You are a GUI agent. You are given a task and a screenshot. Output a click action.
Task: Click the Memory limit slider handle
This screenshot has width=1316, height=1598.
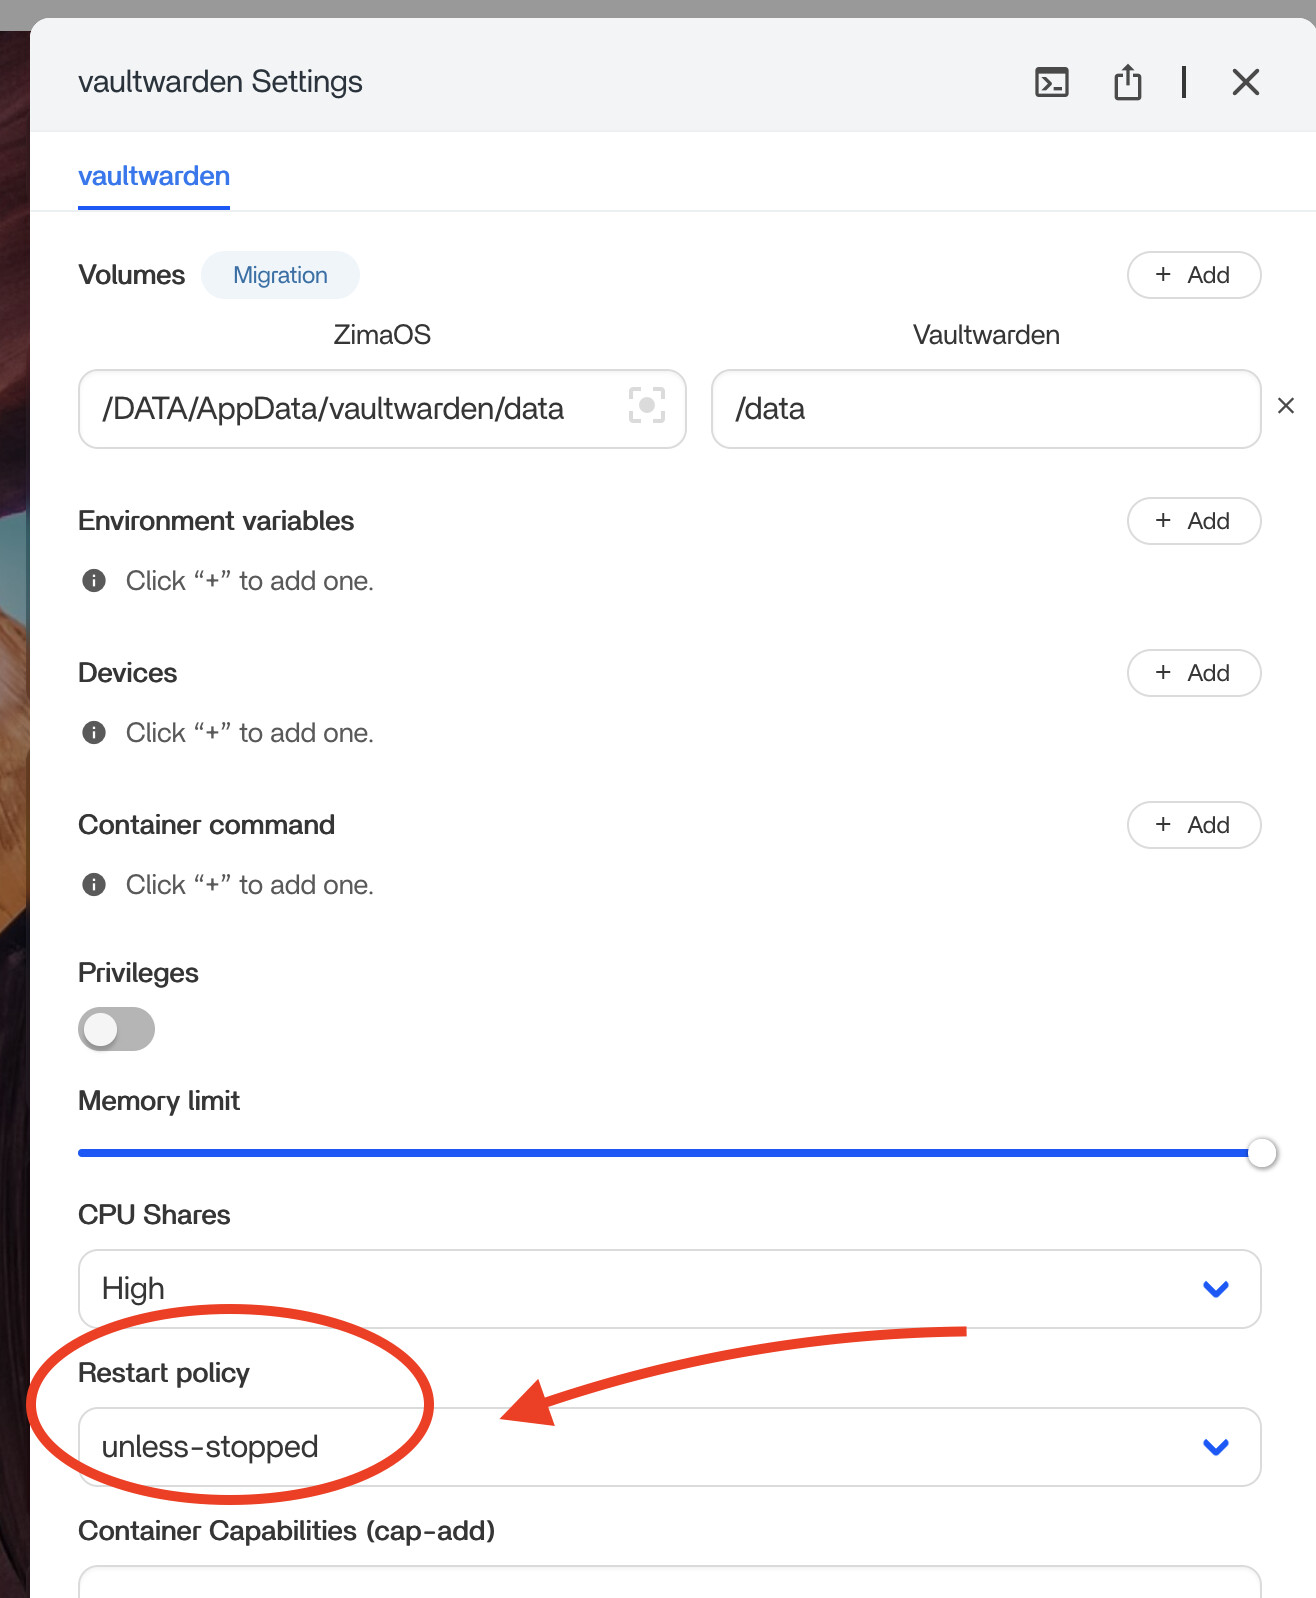click(x=1262, y=1153)
